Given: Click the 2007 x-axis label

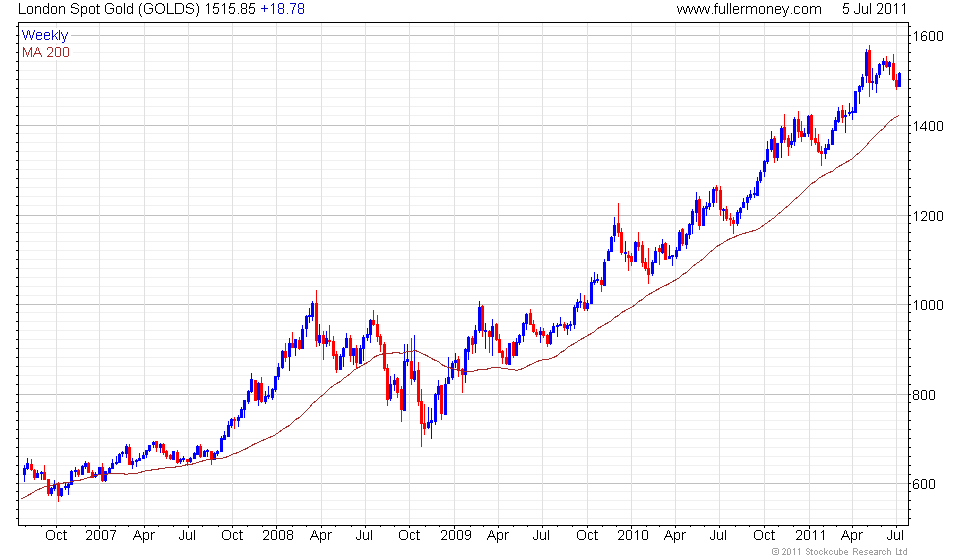Looking at the screenshot, I should click(101, 536).
